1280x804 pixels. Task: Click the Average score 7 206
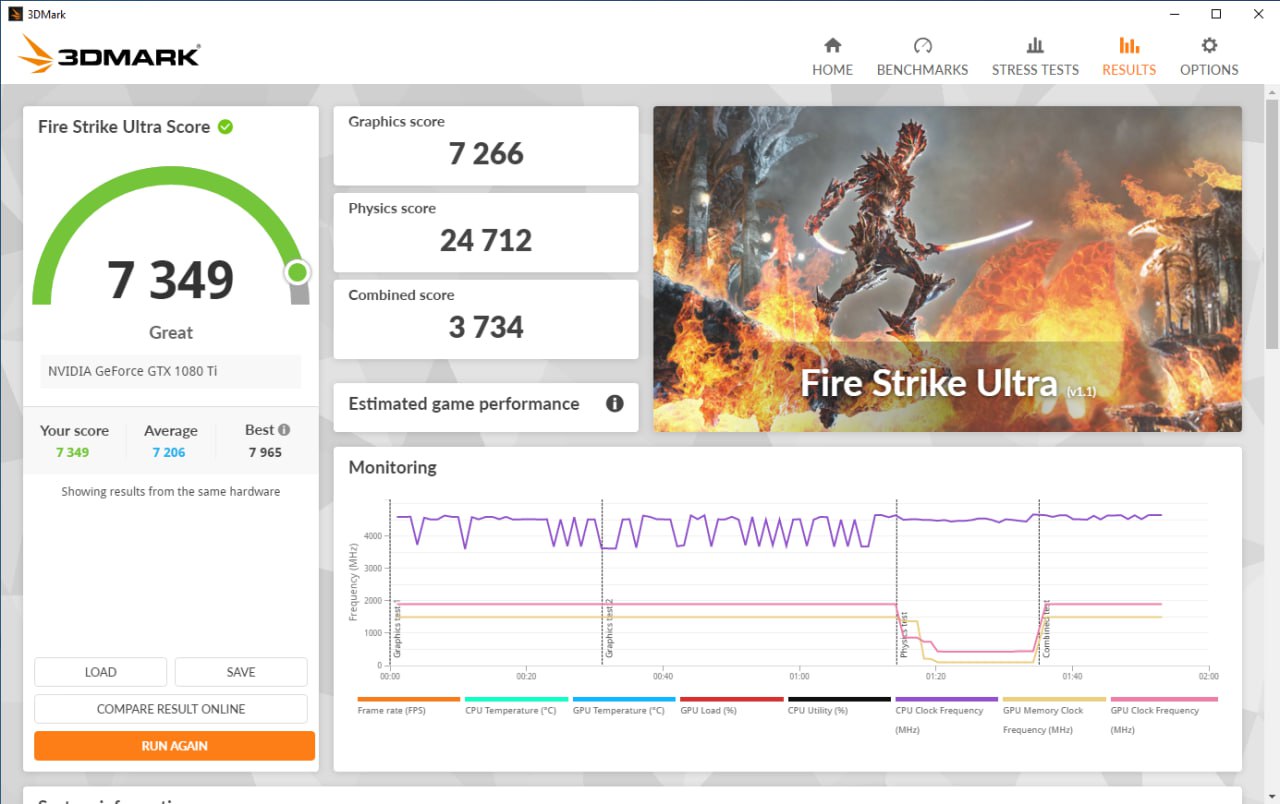[x=169, y=452]
